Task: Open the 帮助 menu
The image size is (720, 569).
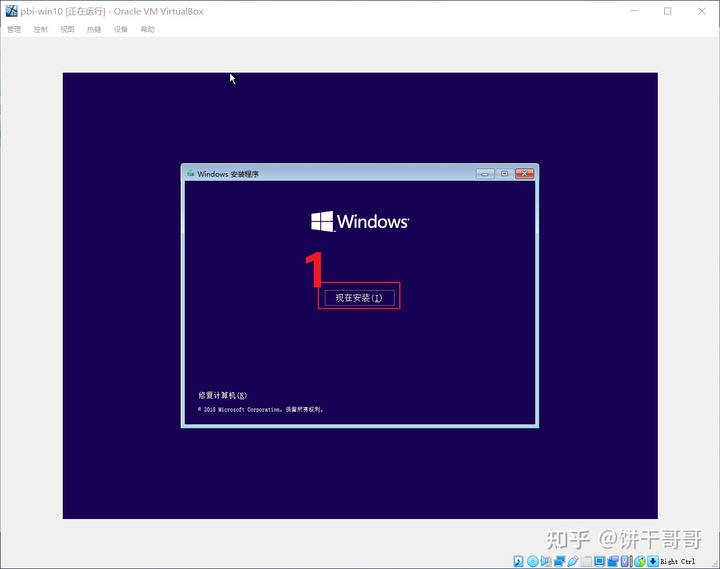Action: [147, 29]
